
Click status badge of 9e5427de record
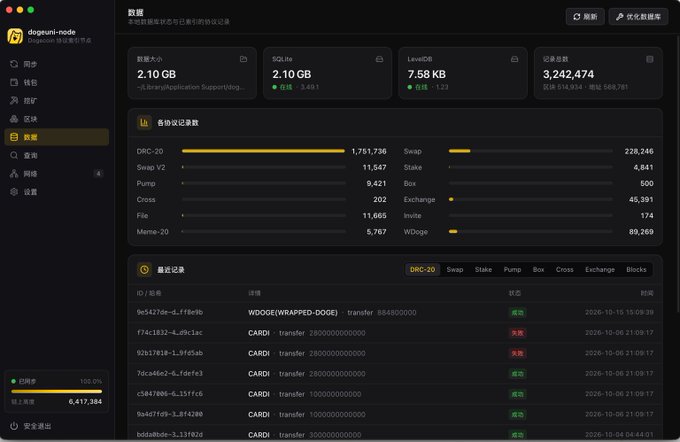point(517,312)
